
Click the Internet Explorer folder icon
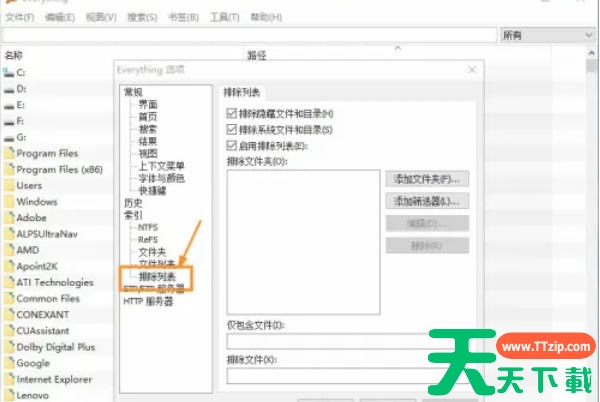click(x=9, y=379)
